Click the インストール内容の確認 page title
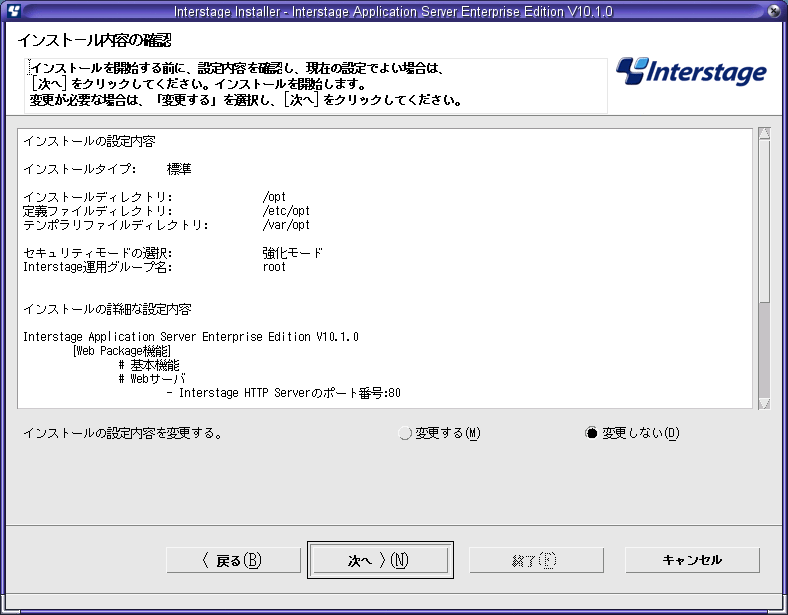This screenshot has width=788, height=615. tap(94, 40)
